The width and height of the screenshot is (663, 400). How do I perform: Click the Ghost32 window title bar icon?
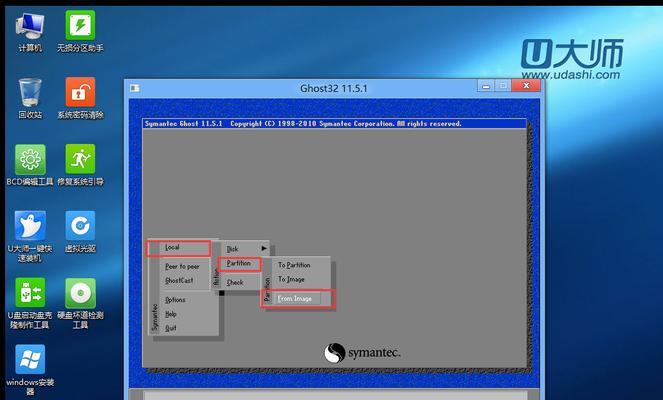pos(135,88)
